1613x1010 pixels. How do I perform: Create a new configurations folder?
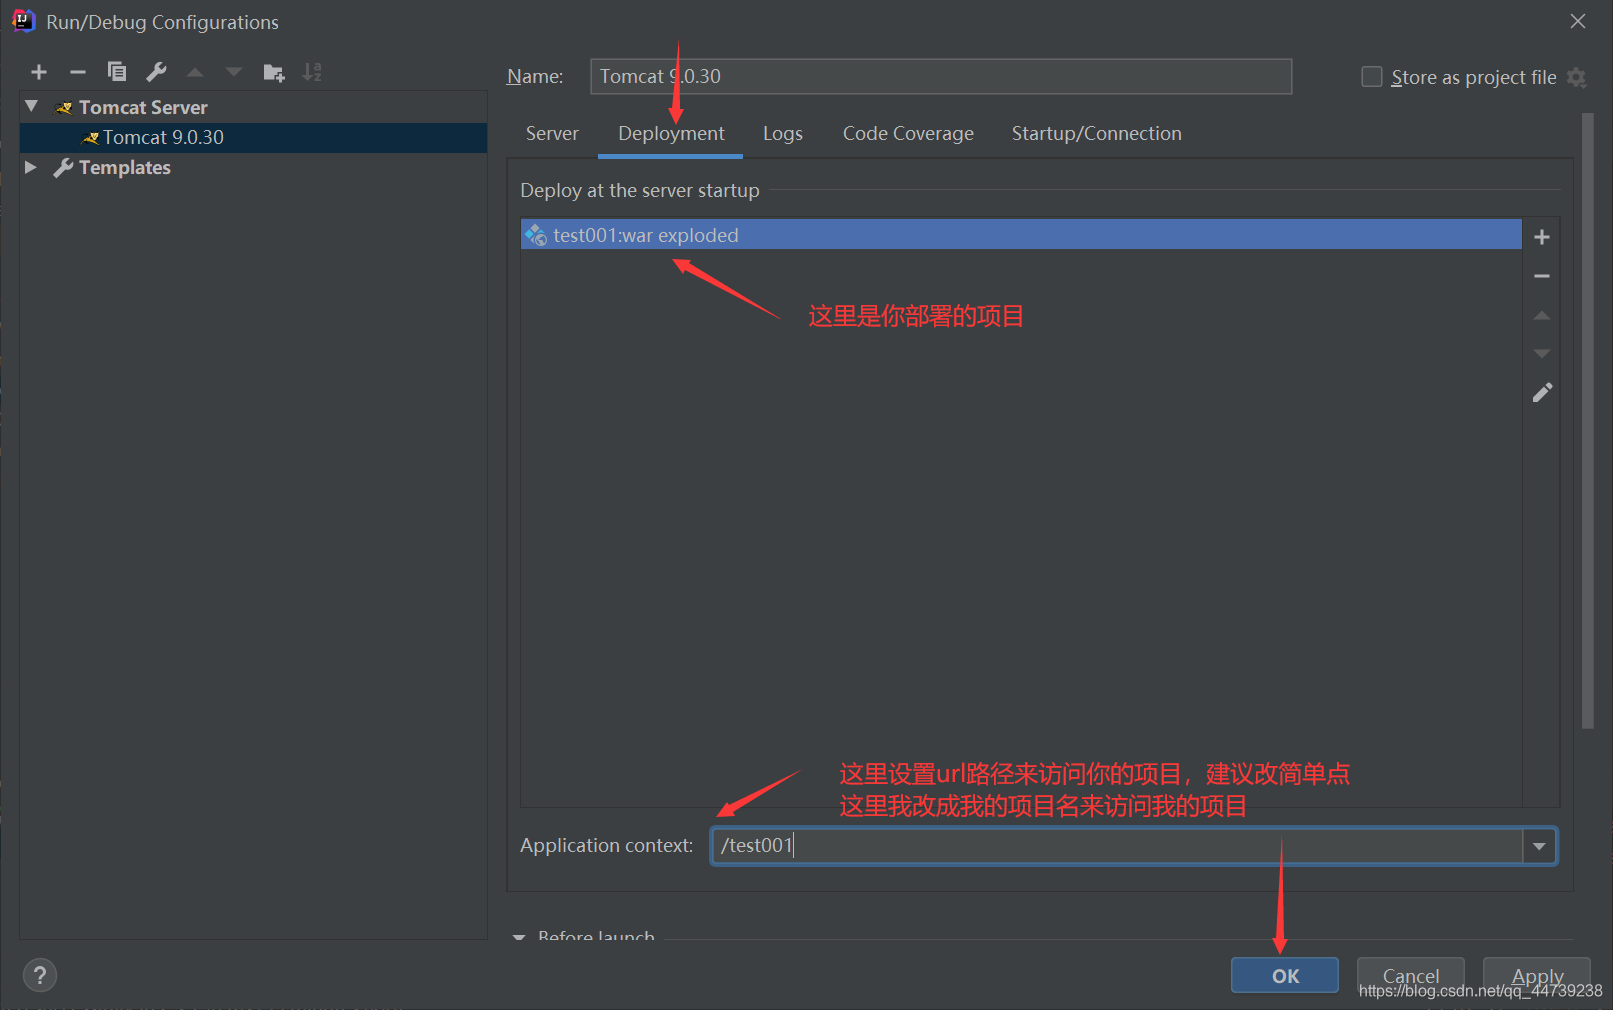coord(273,72)
